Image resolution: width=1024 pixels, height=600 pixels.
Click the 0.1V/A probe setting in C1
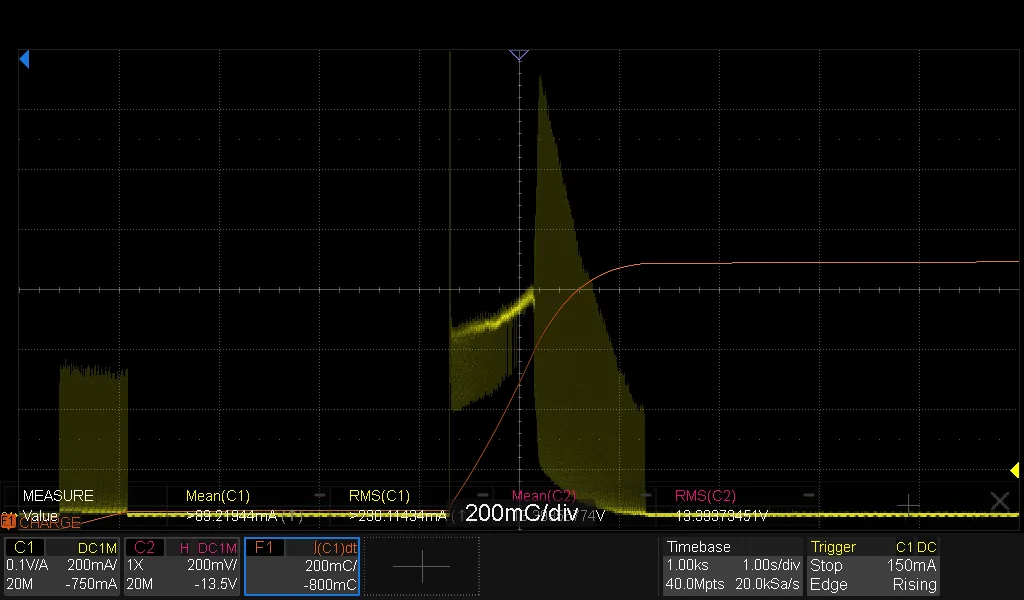pos(27,565)
